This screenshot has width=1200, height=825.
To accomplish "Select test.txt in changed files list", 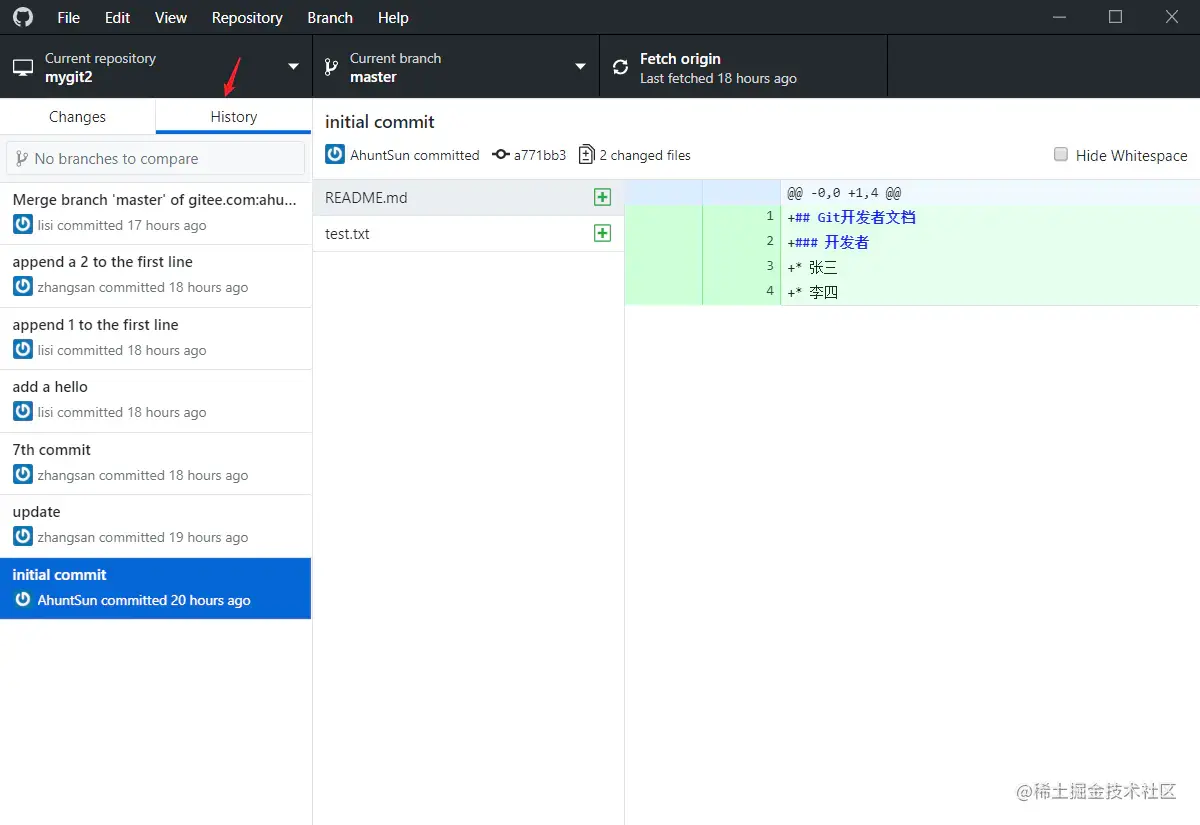I will coord(468,233).
